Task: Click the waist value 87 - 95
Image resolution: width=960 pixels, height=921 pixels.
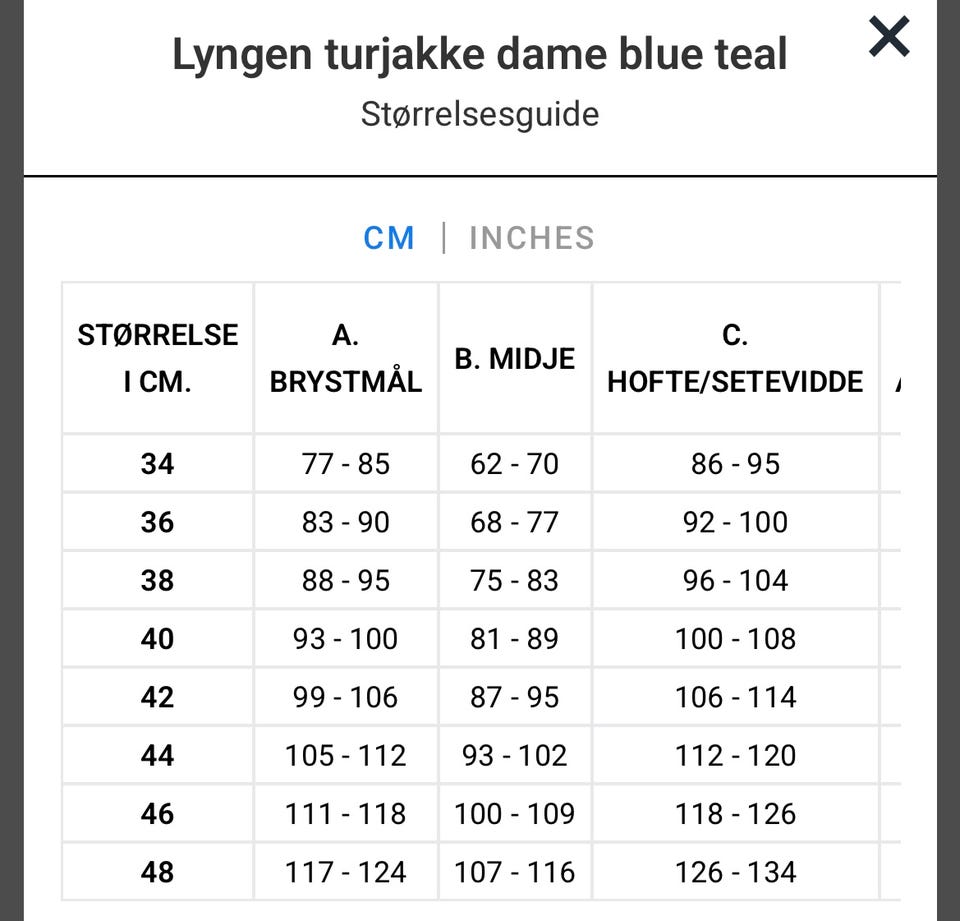Action: point(514,697)
